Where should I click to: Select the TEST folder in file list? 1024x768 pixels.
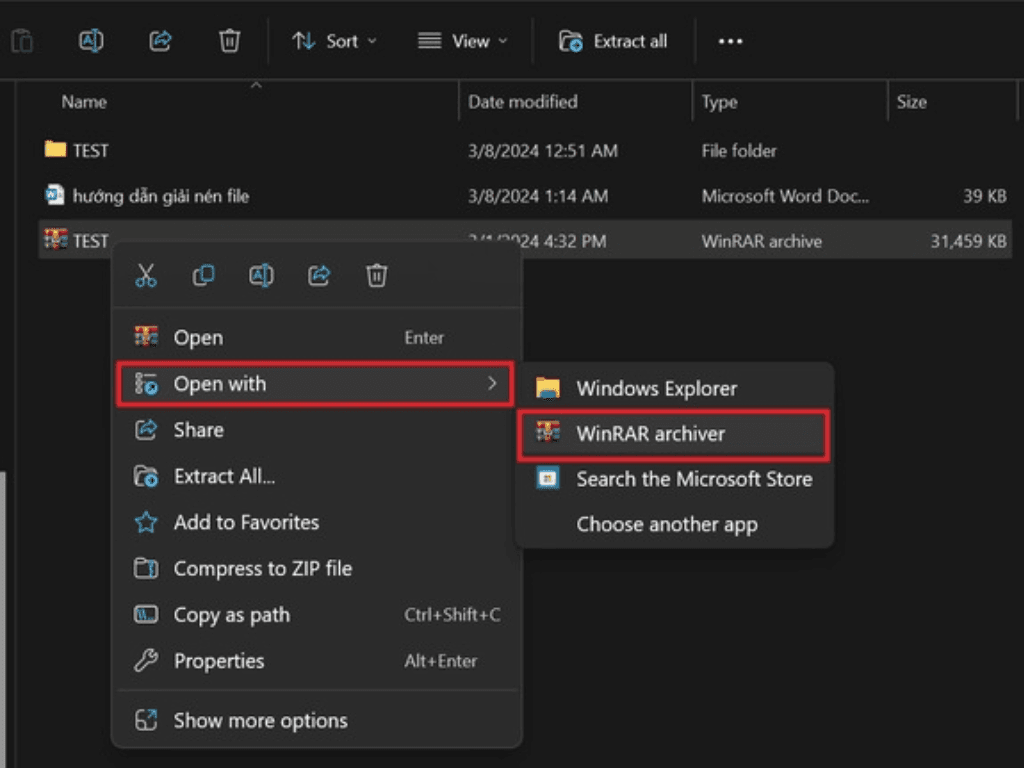coord(90,151)
